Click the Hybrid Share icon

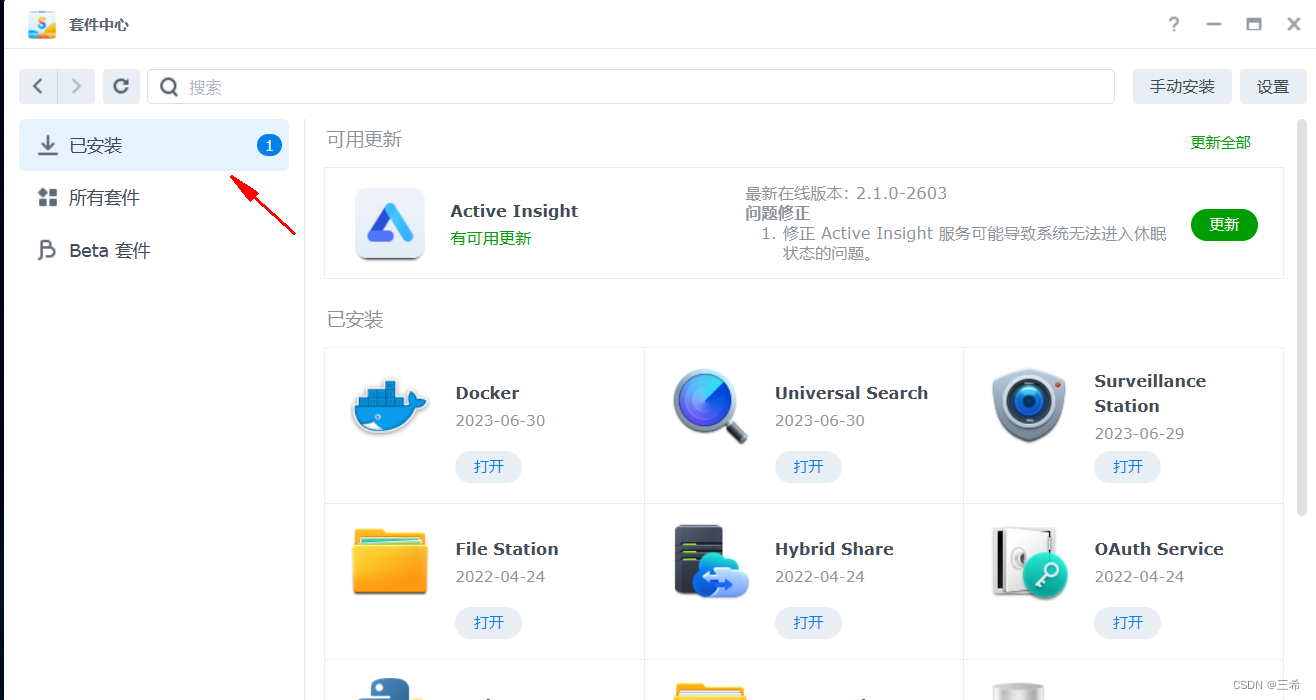[x=710, y=562]
